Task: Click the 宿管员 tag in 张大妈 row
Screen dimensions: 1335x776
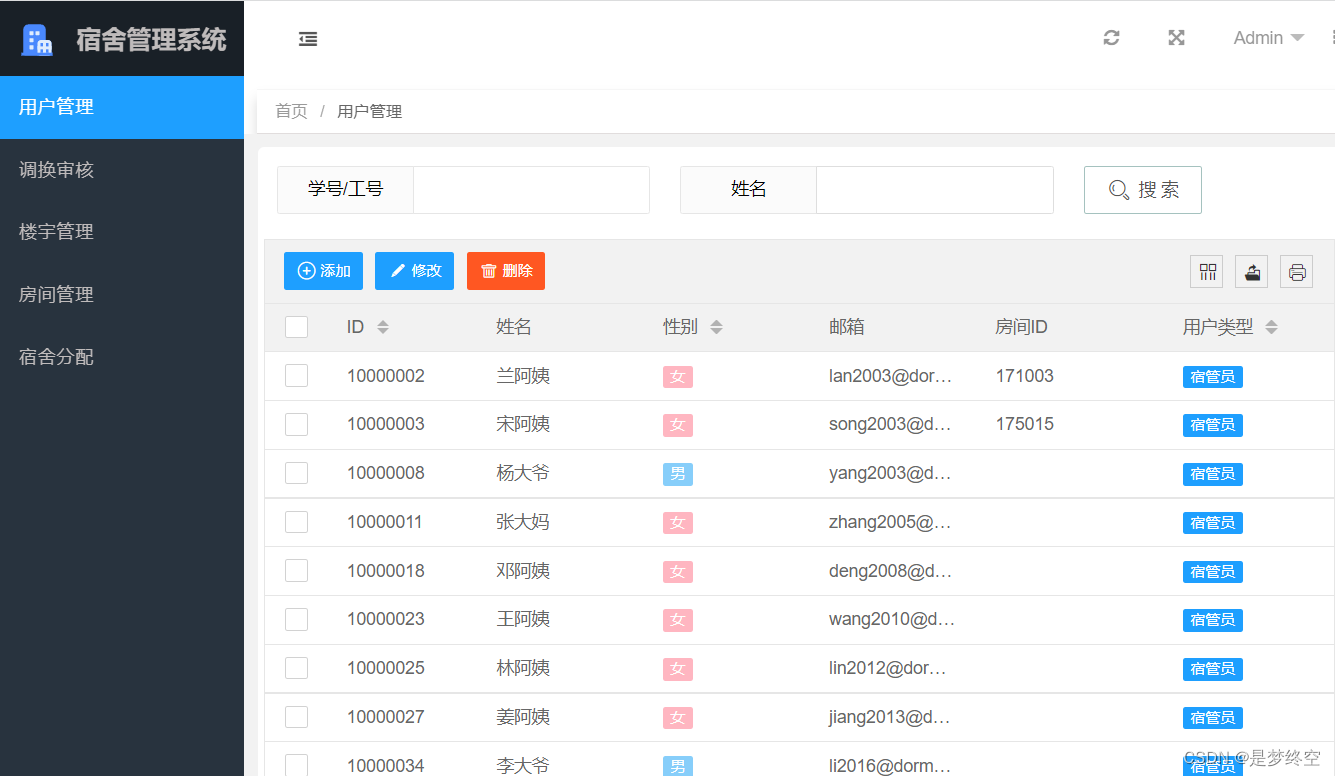Action: 1213,523
